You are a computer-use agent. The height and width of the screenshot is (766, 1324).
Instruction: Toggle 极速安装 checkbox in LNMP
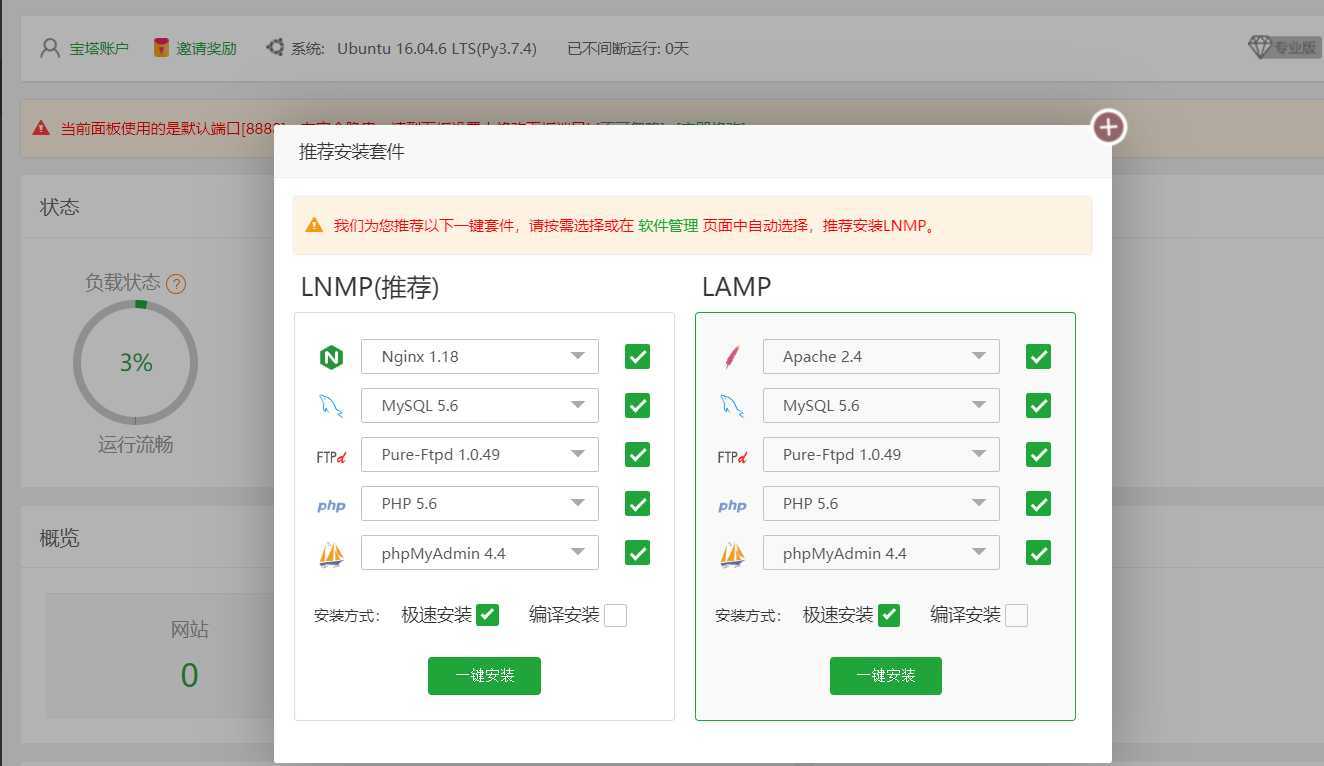point(487,615)
